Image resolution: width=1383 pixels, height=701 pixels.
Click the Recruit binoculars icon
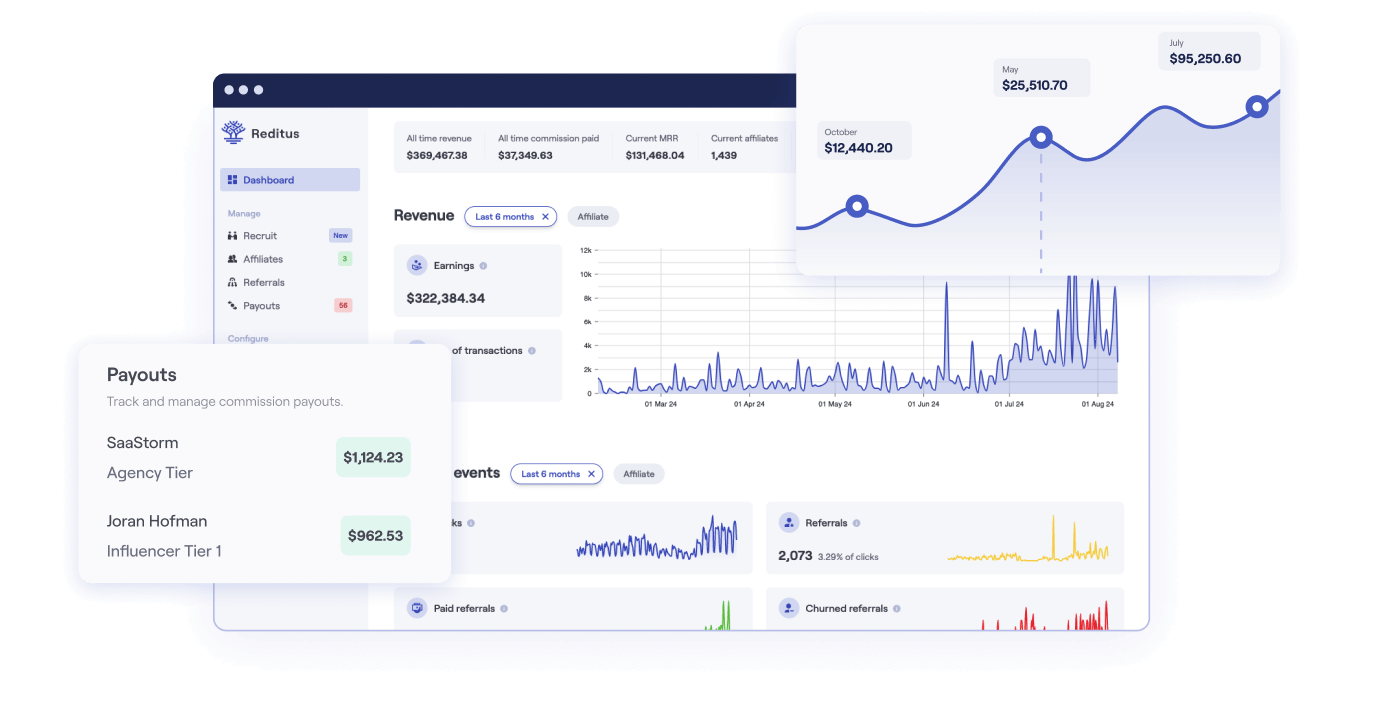[x=232, y=236]
